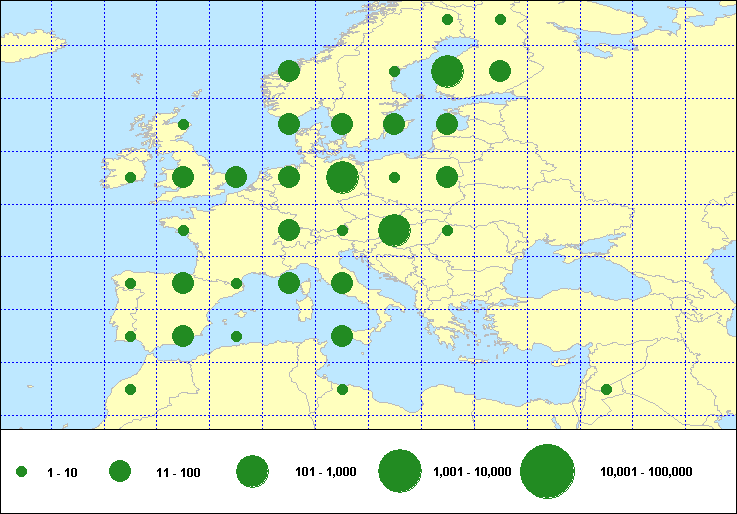The image size is (737, 514).
Task: Click the 10,001 - 100,000 legend circle
Action: coord(547,472)
